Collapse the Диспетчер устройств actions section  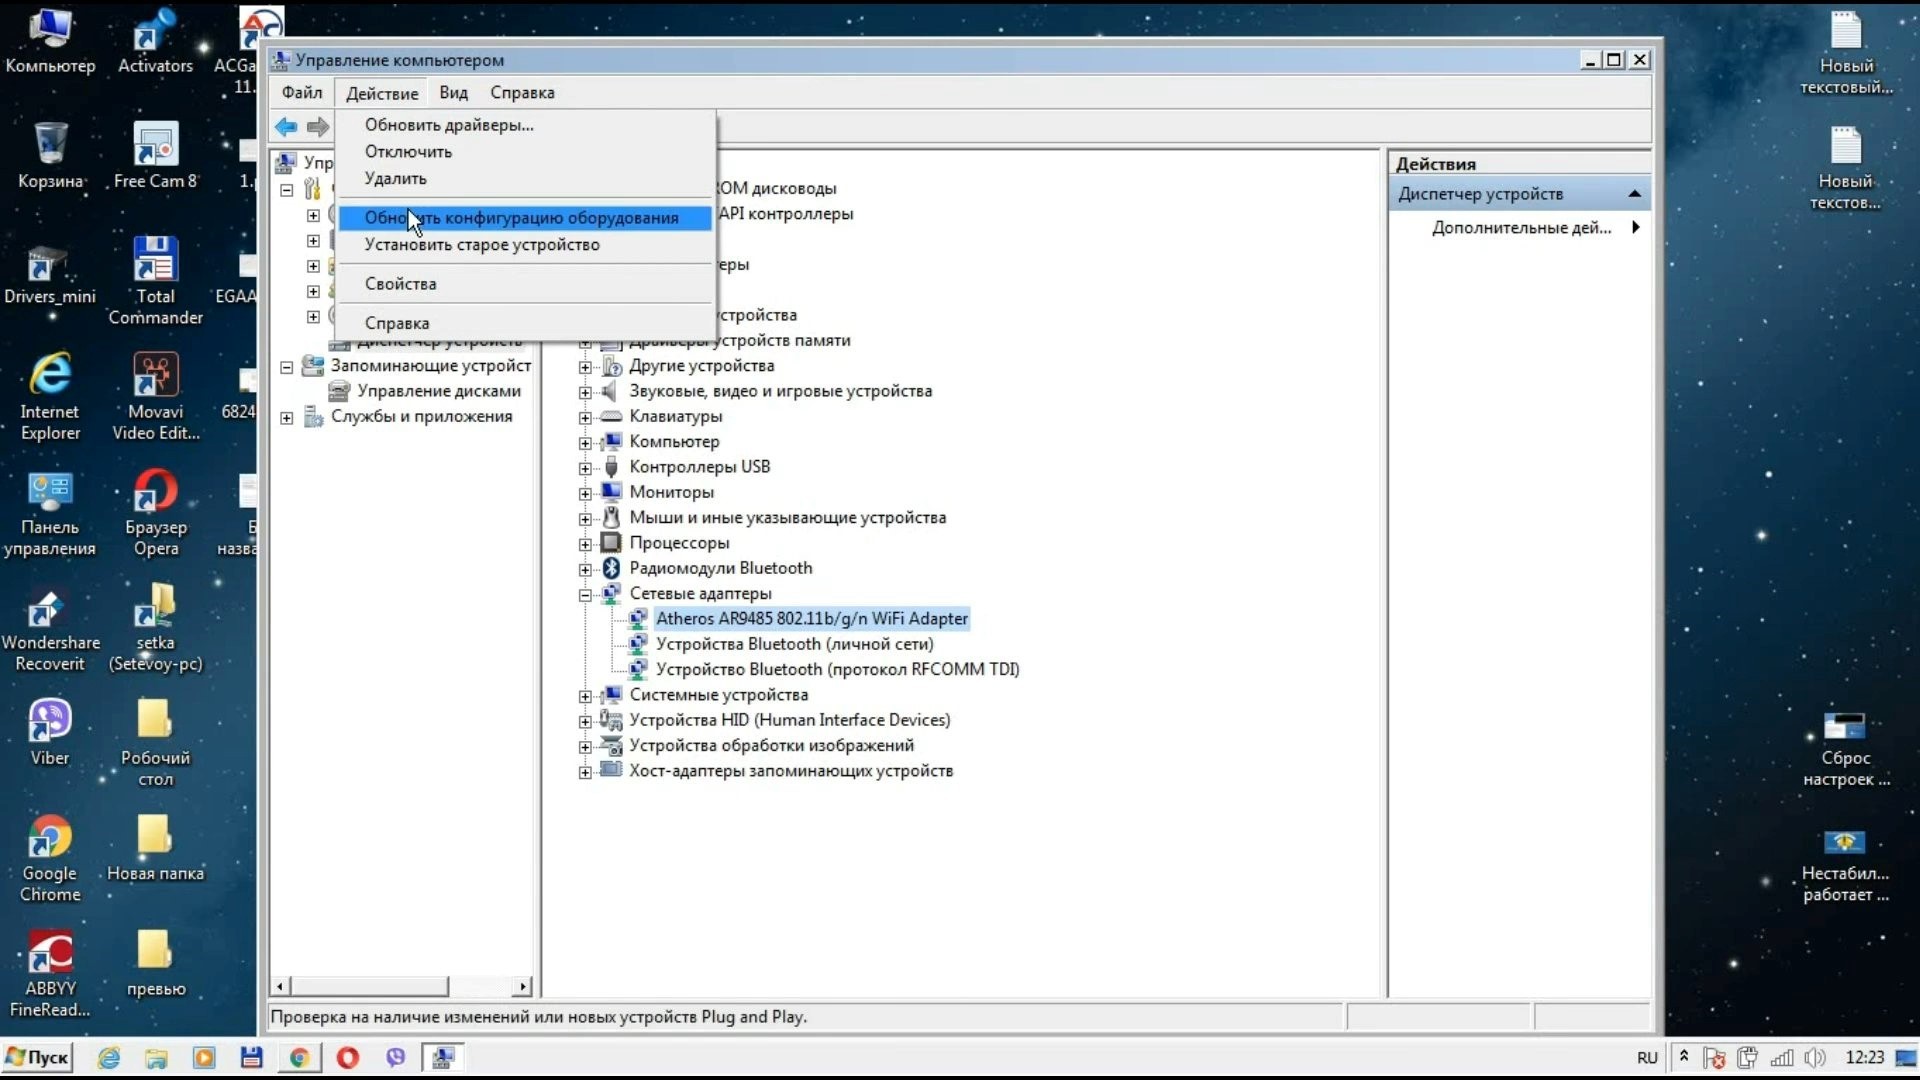pyautogui.click(x=1634, y=194)
